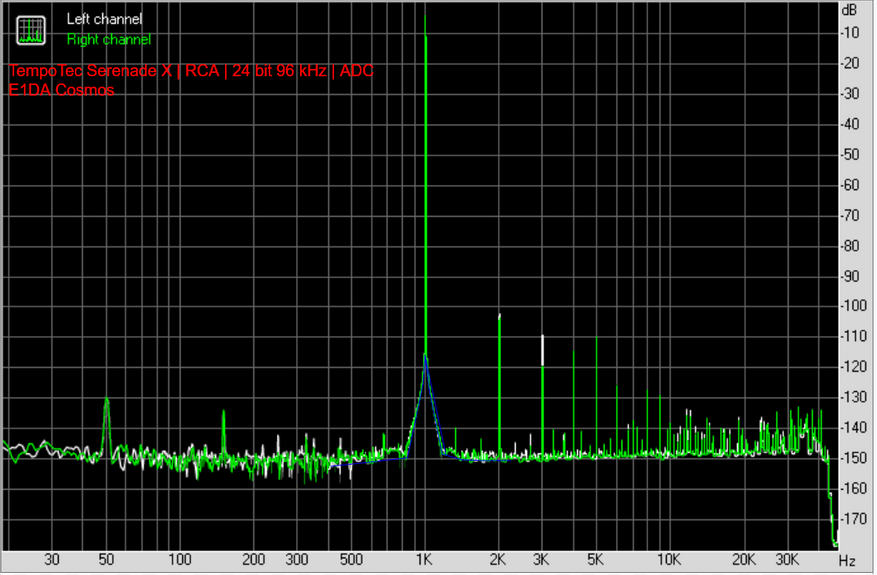The image size is (877, 575).
Task: Click the 150 Hz hum harmonic peak
Action: (224, 433)
